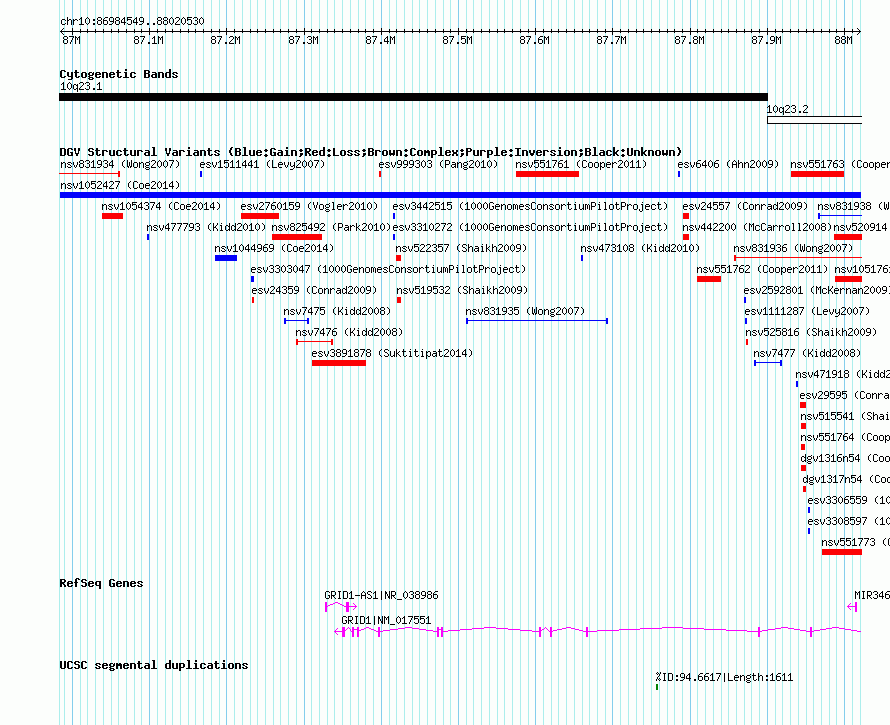Open variant esv999303 (Pang2010)
The height and width of the screenshot is (725, 890).
(x=438, y=164)
